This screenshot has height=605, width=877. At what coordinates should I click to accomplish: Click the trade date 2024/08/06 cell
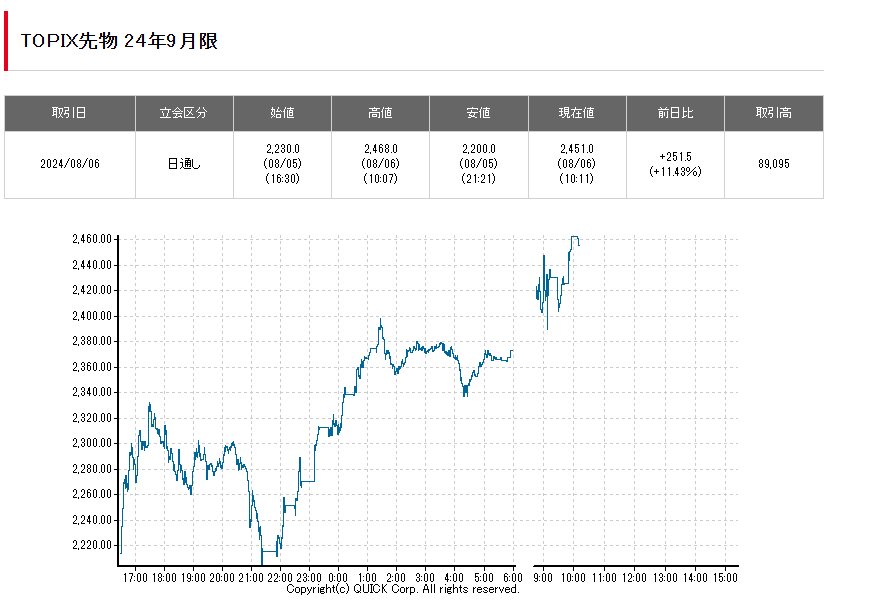(69, 164)
